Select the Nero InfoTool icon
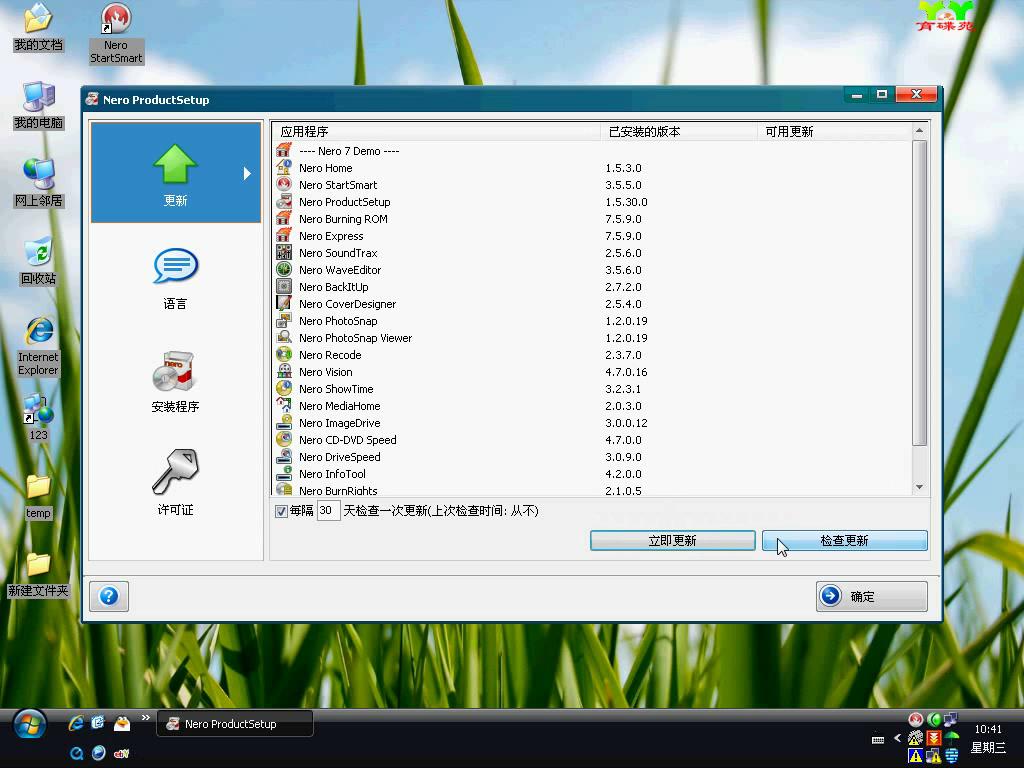The height and width of the screenshot is (768, 1024). (x=283, y=473)
